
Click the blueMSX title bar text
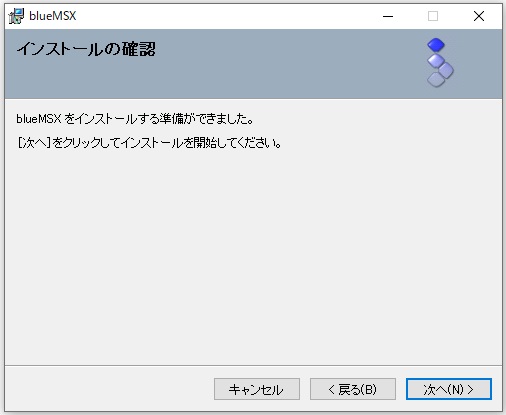click(x=53, y=16)
